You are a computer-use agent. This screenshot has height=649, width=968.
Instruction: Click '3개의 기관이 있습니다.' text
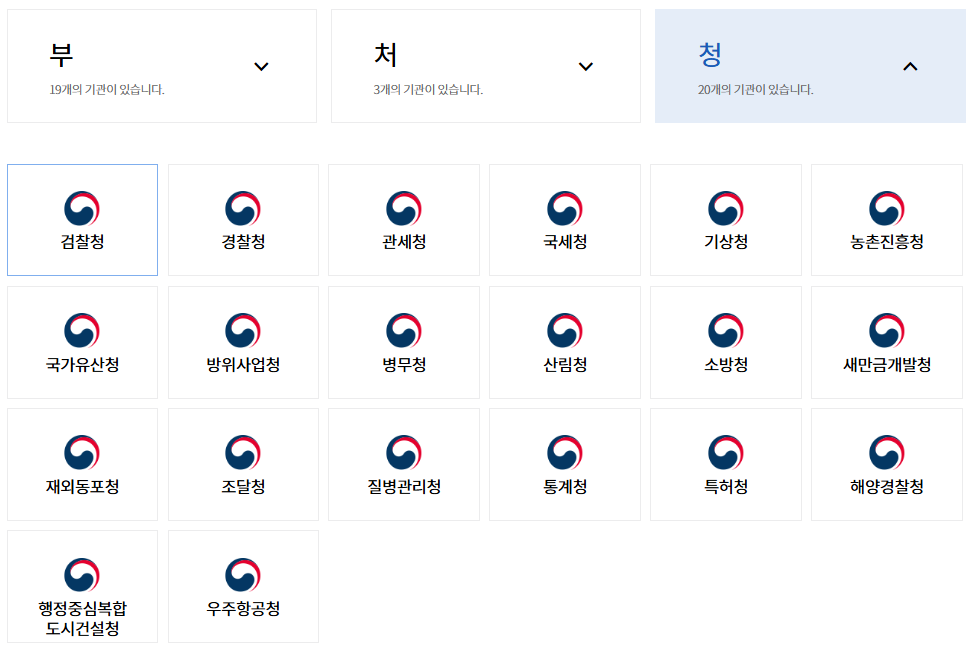pos(428,90)
